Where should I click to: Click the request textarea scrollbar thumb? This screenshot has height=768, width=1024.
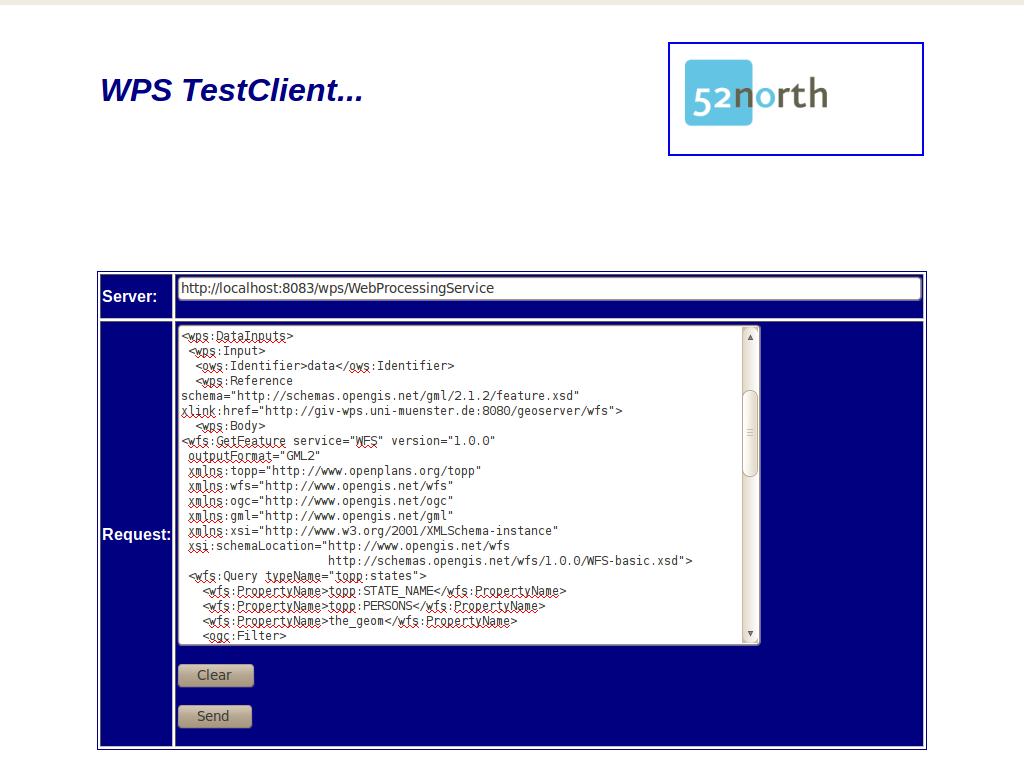tap(750, 432)
